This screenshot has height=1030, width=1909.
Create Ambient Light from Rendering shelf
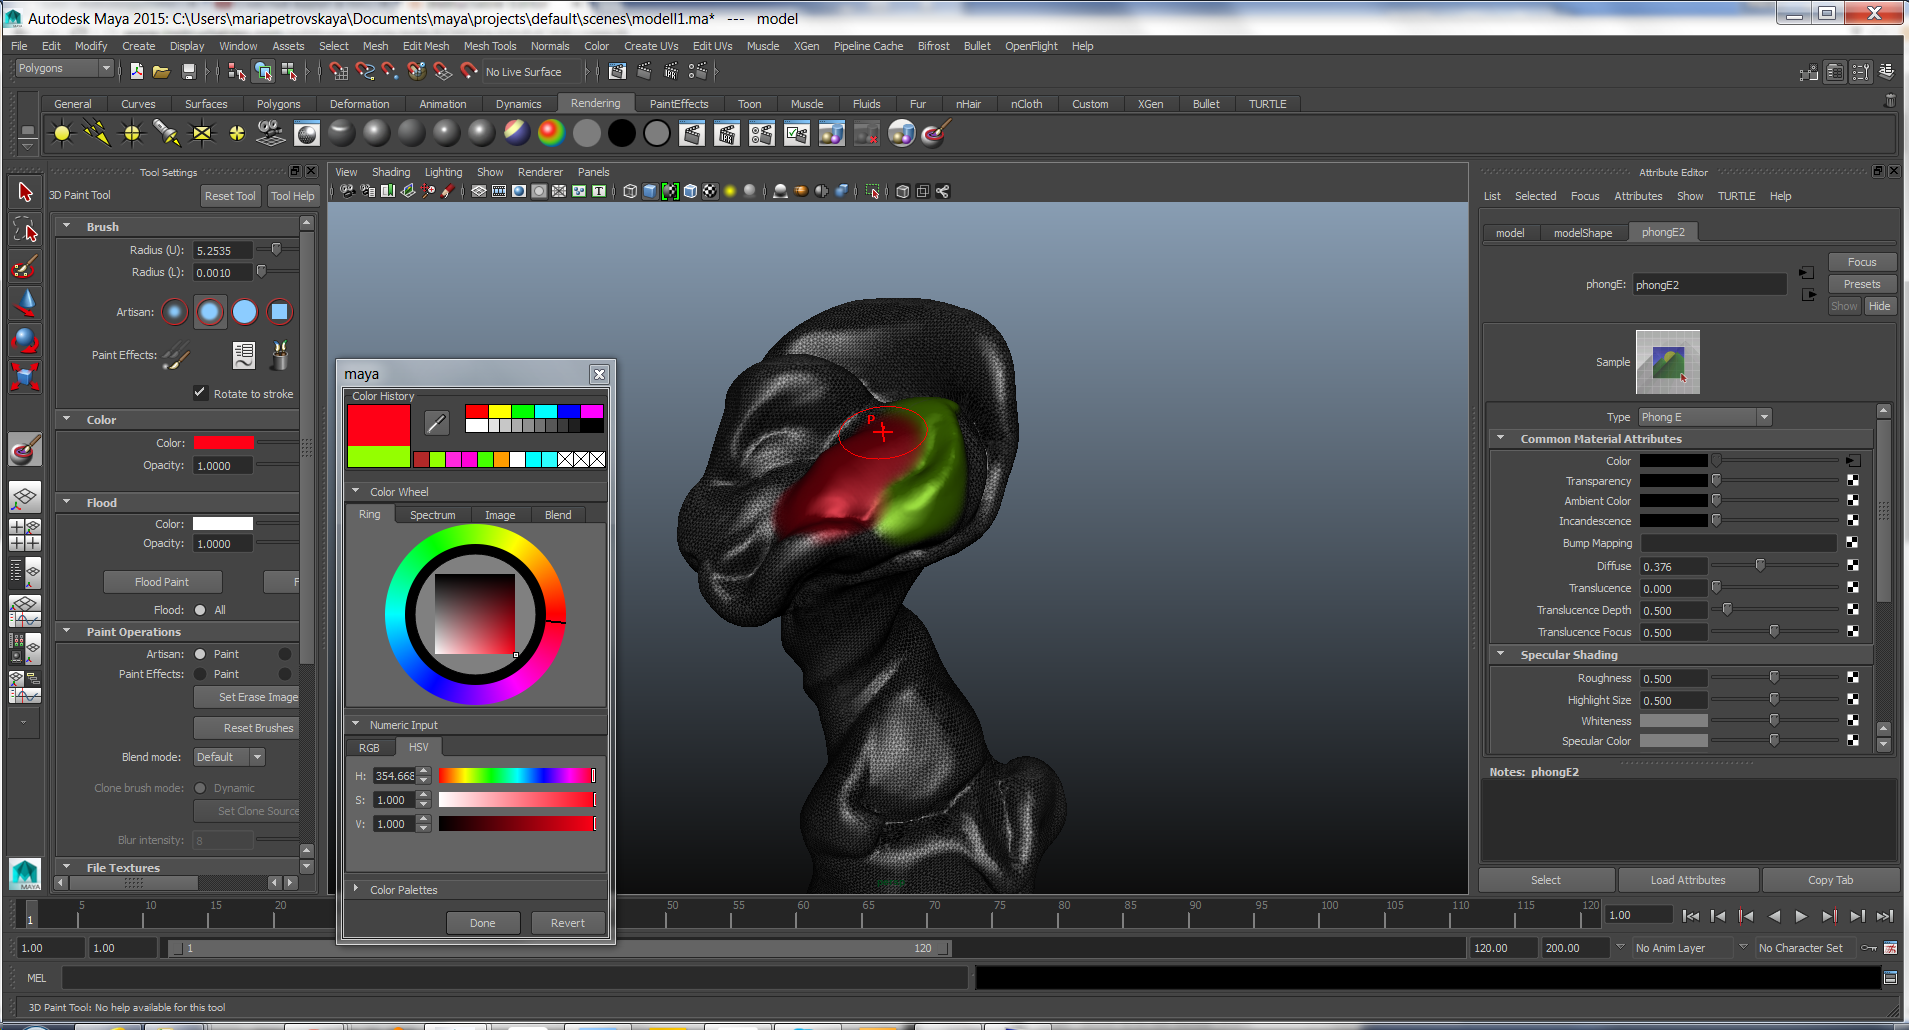[62, 133]
